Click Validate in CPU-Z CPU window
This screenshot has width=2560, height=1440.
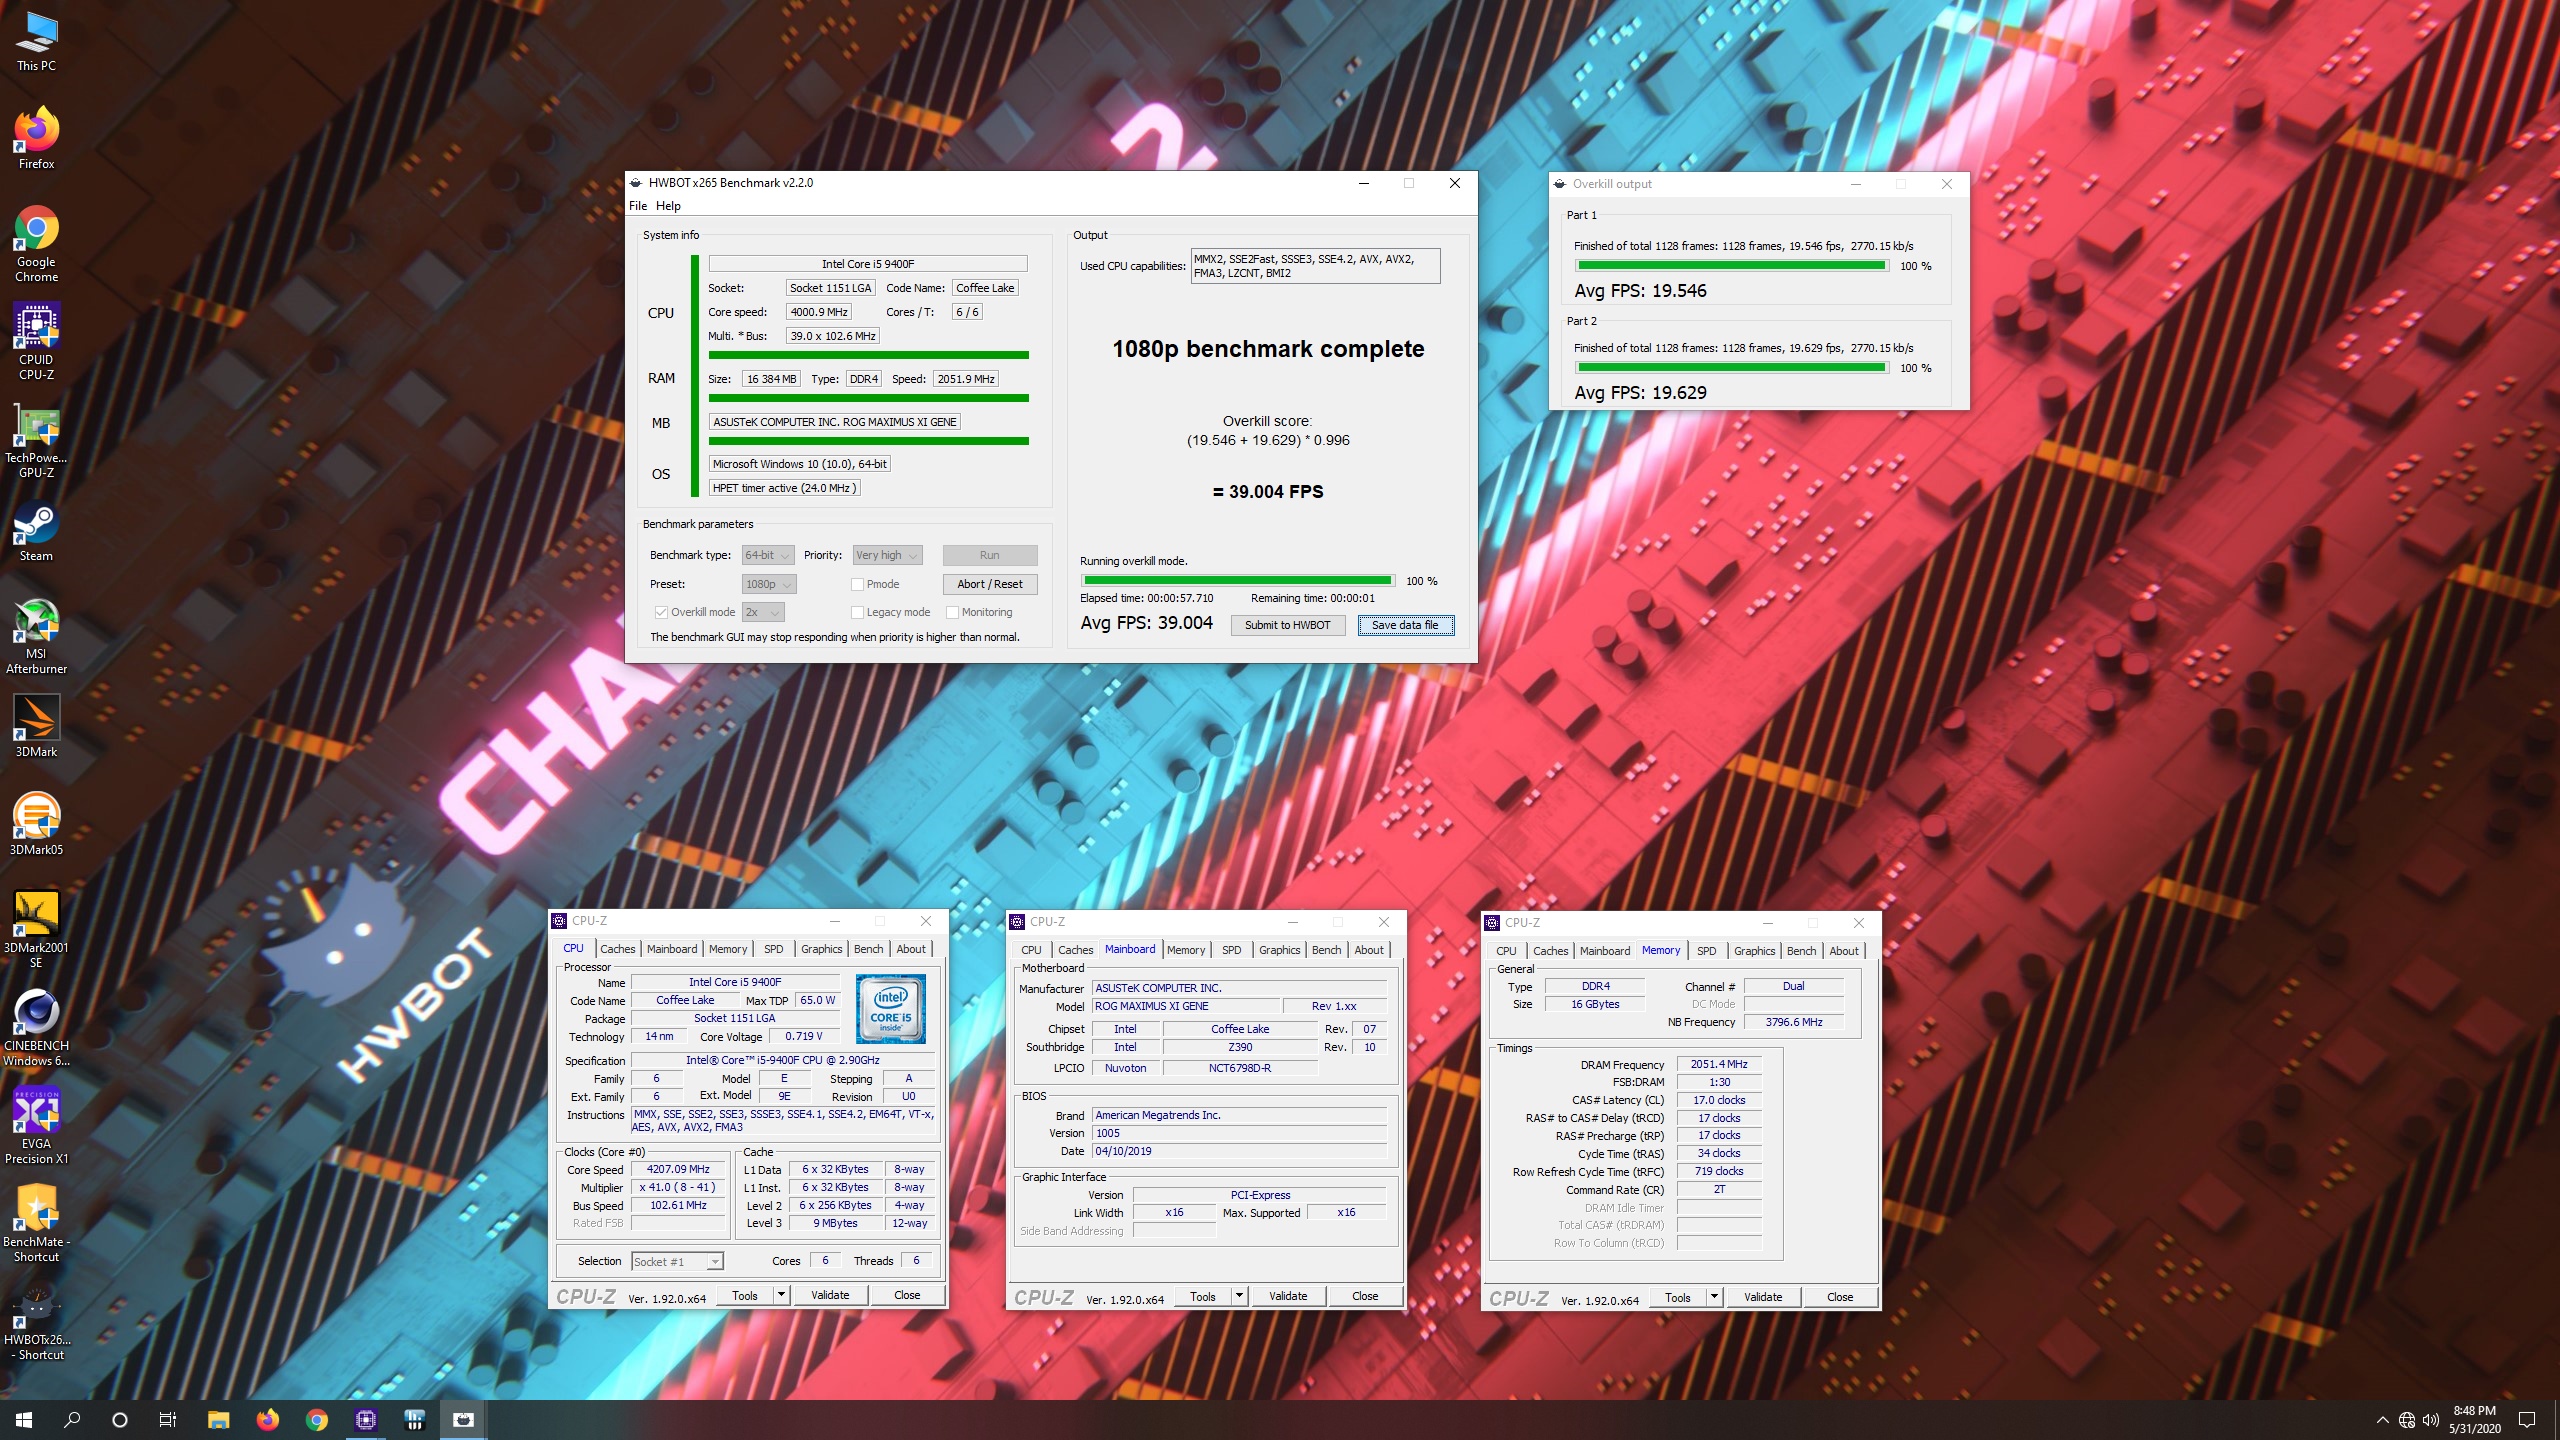[830, 1295]
